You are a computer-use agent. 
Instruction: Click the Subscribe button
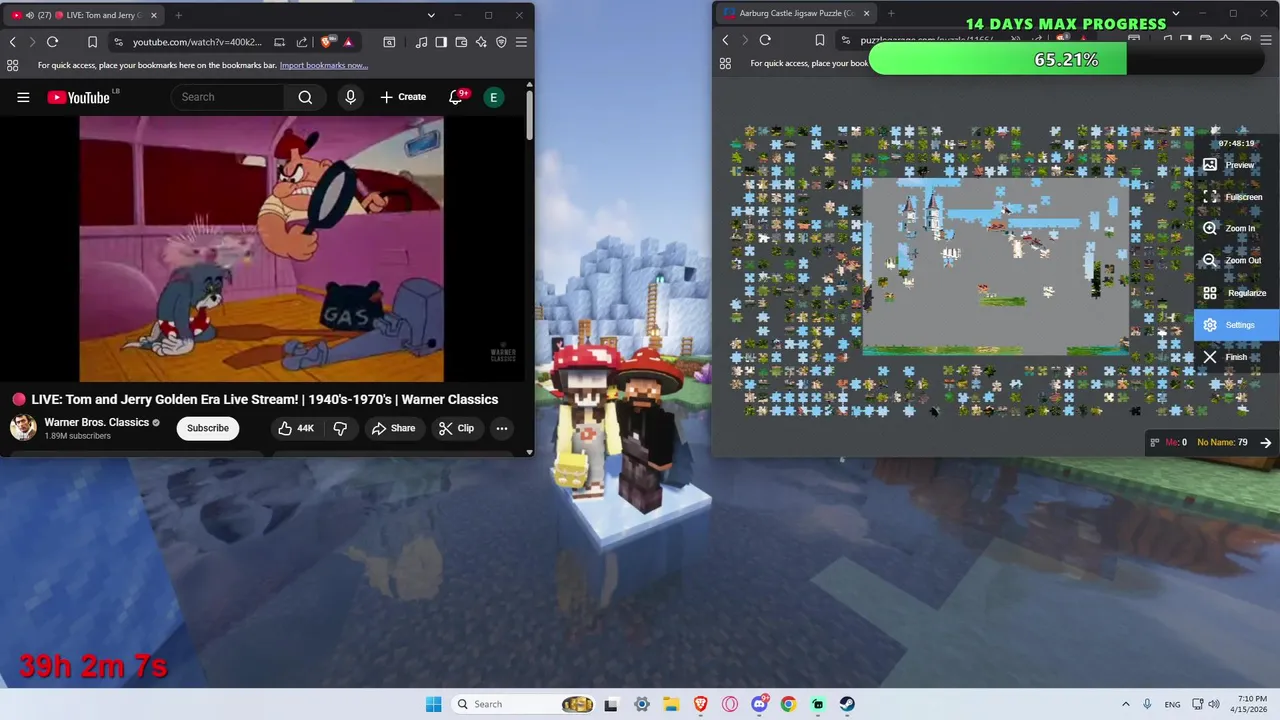click(208, 428)
